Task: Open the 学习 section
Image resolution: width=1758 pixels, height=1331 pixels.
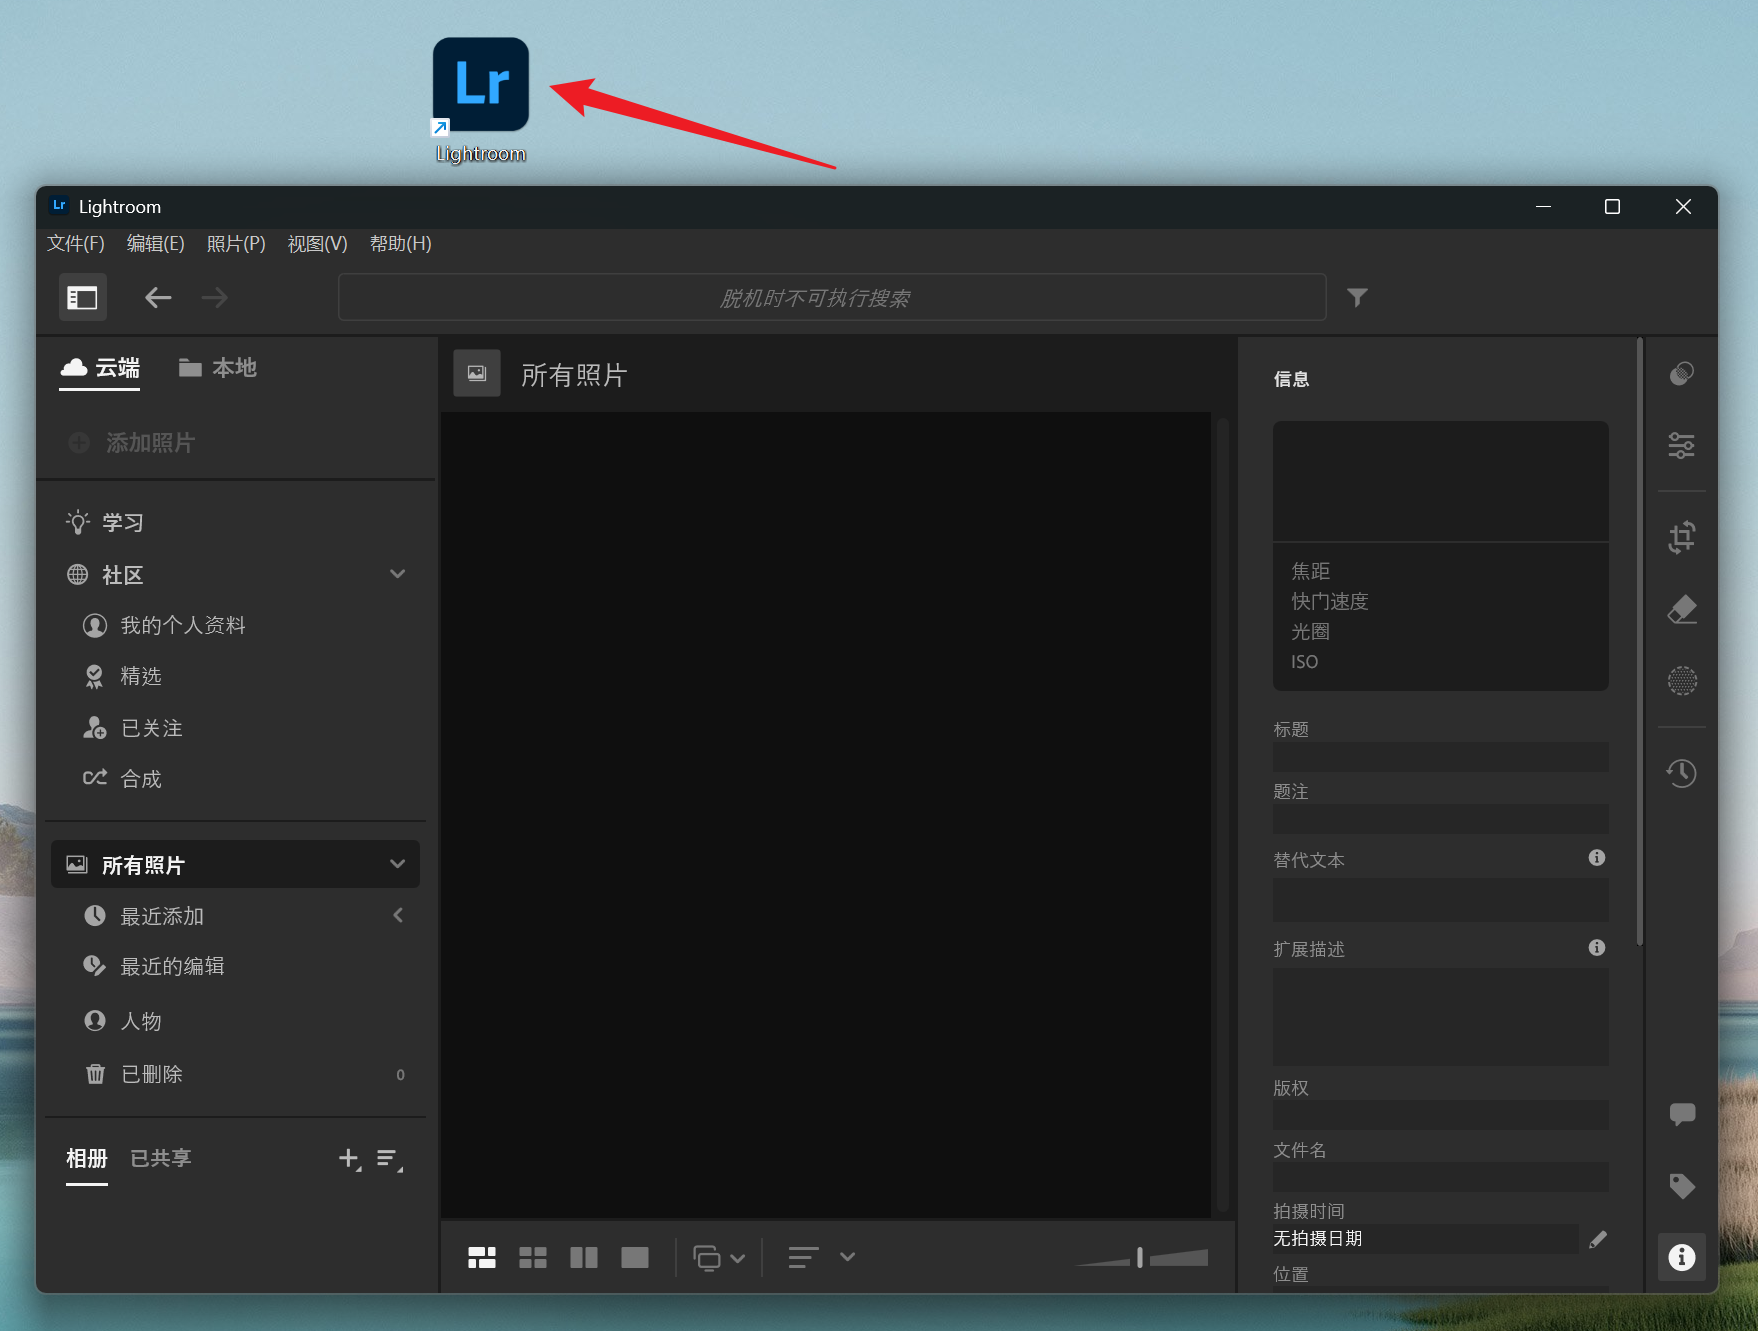Action: coord(105,522)
